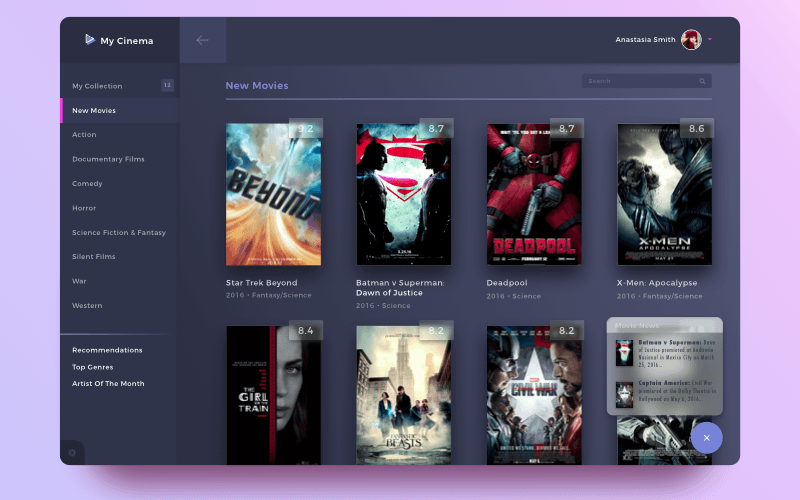
Task: Click the Batman v Superman: Dawn of Justice title
Action: coord(400,288)
